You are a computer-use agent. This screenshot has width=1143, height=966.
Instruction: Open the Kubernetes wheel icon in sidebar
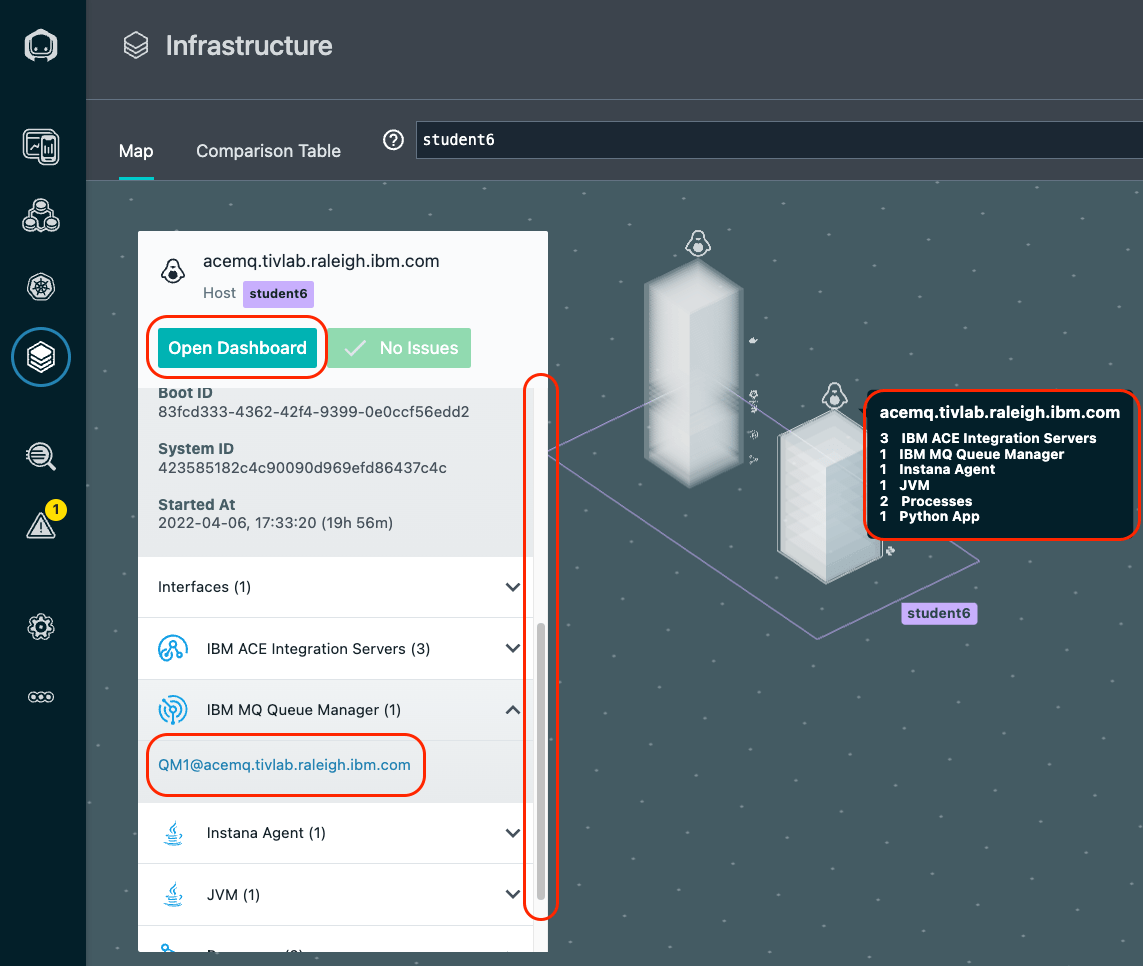(41, 287)
